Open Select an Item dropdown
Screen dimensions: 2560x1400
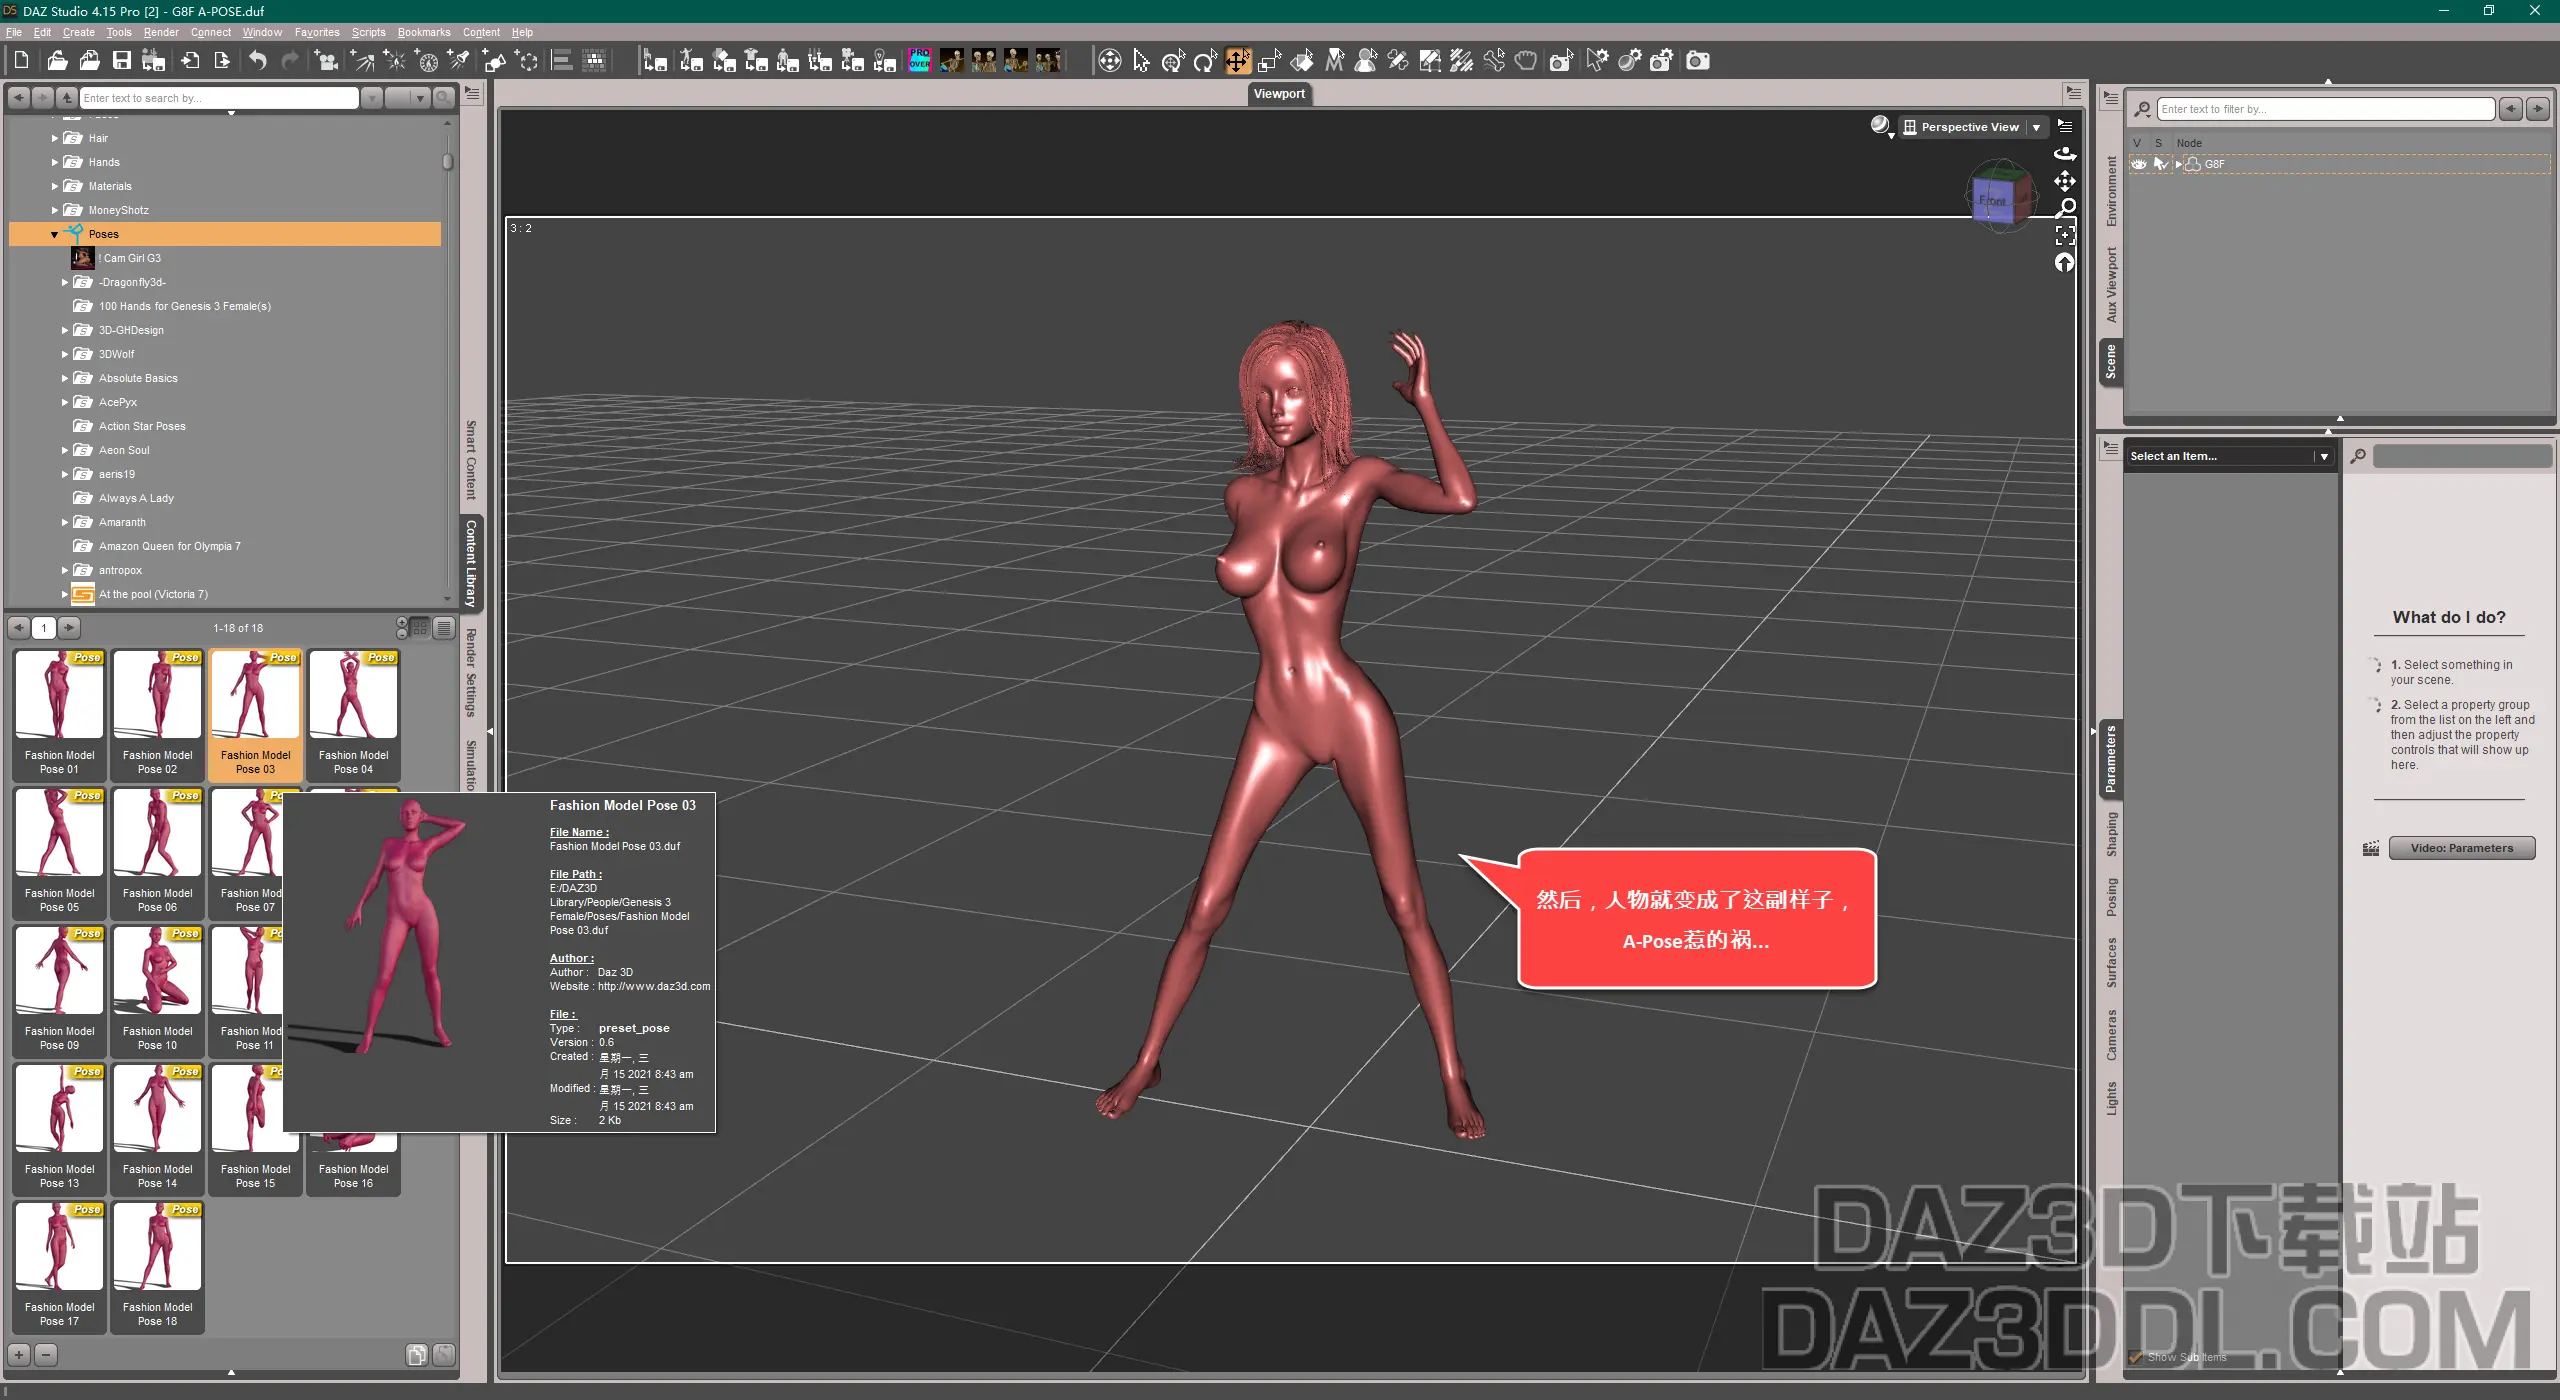[2229, 456]
